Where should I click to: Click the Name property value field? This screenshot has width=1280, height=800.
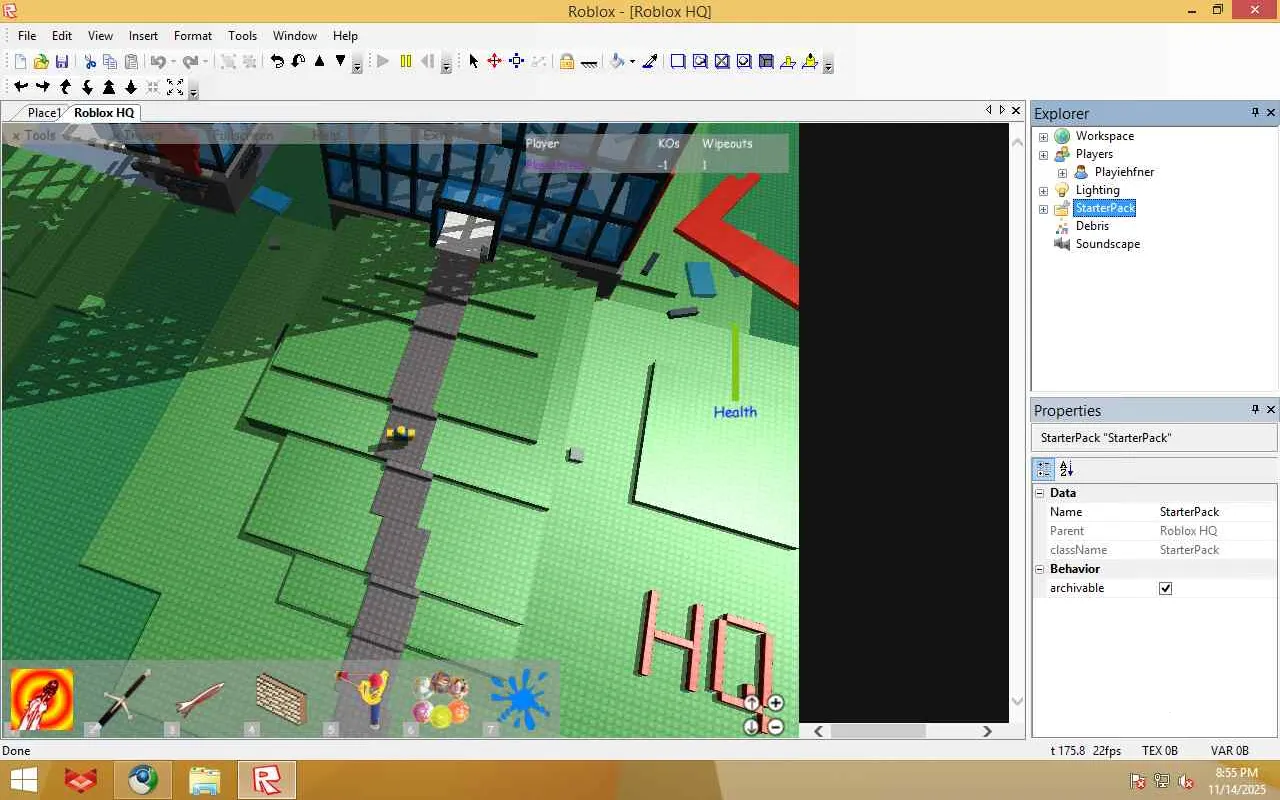(1216, 512)
